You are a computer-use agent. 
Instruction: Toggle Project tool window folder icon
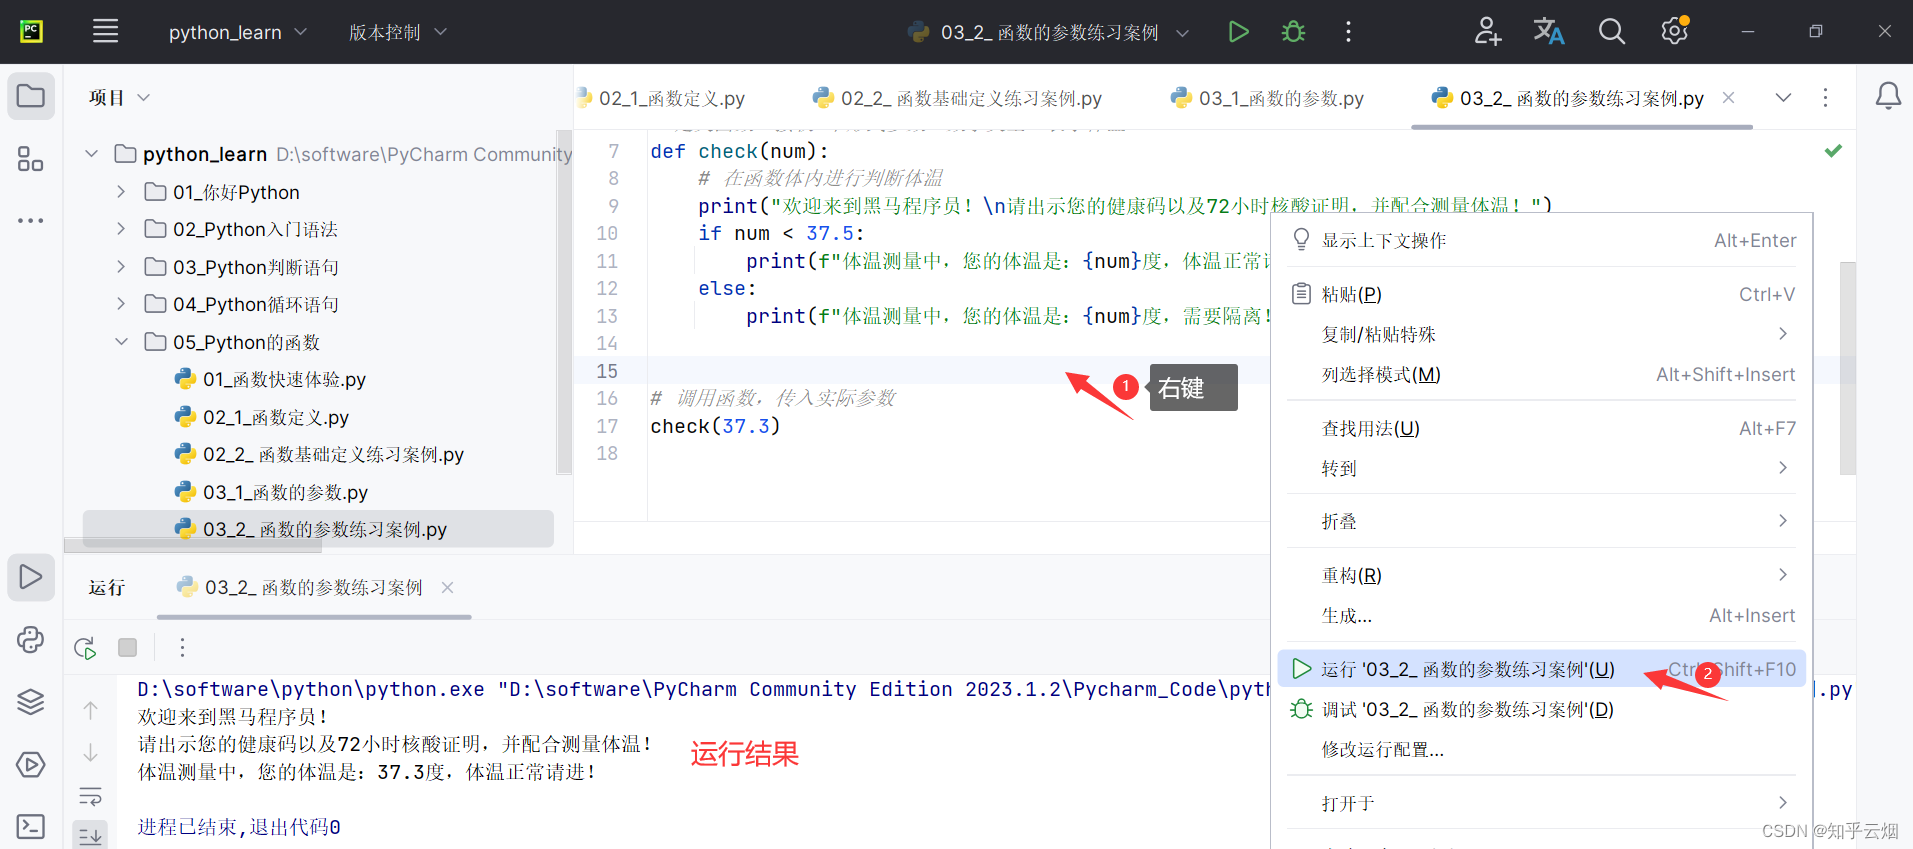[31, 97]
